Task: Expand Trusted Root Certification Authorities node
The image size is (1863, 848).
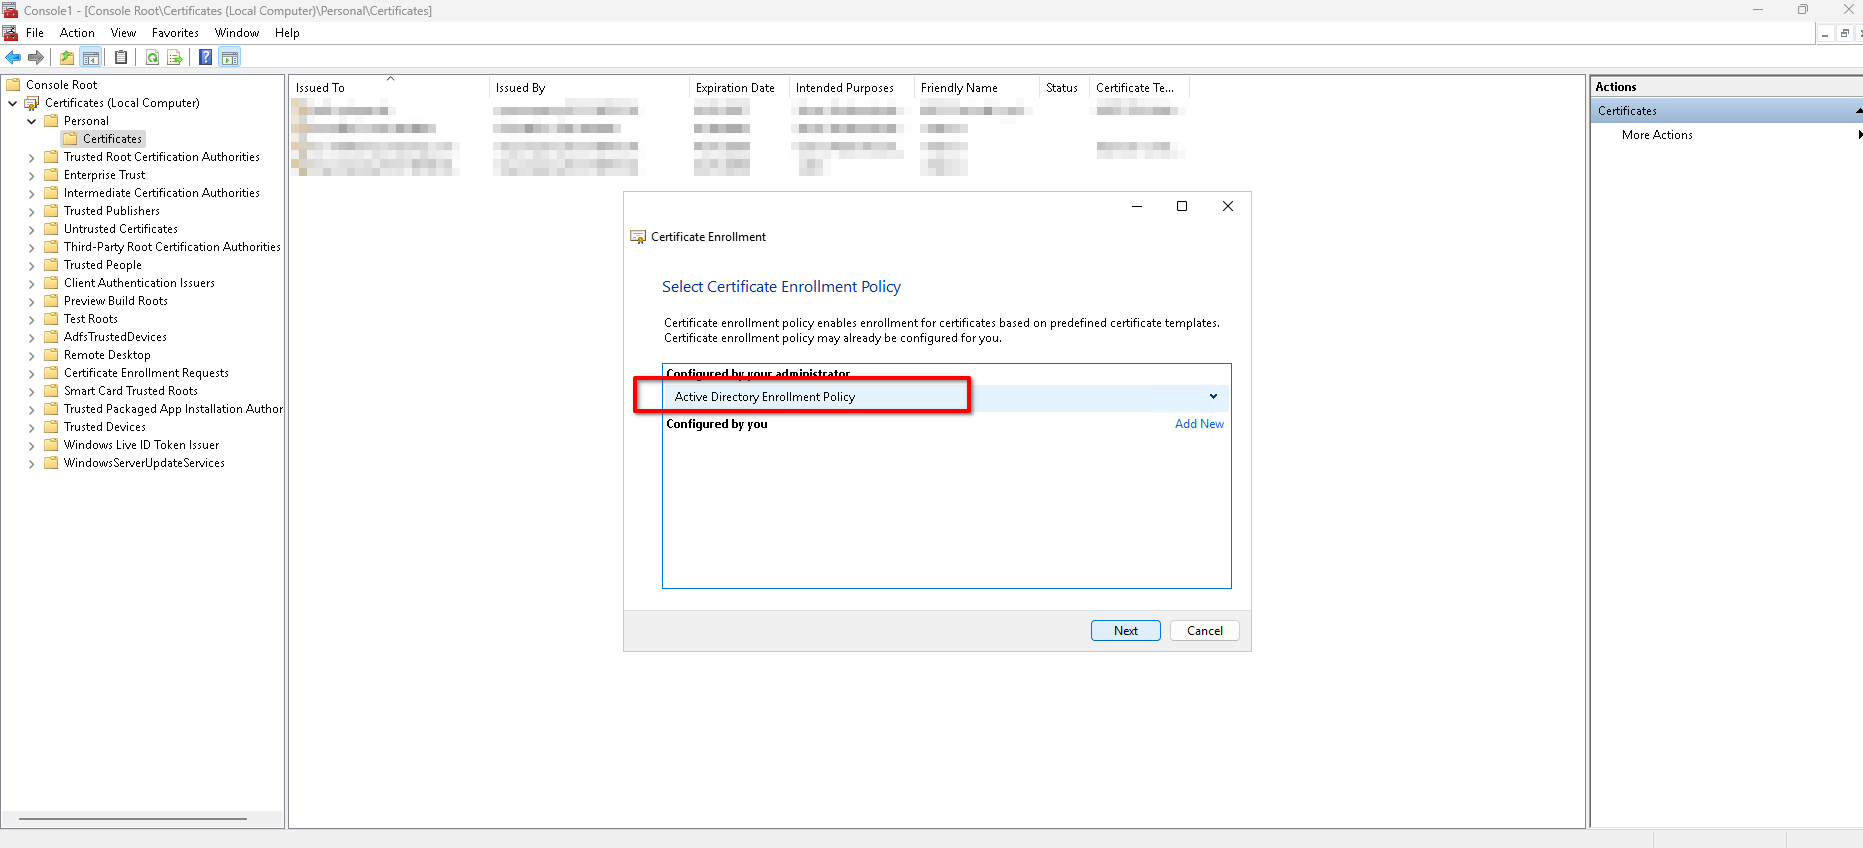Action: tap(31, 158)
